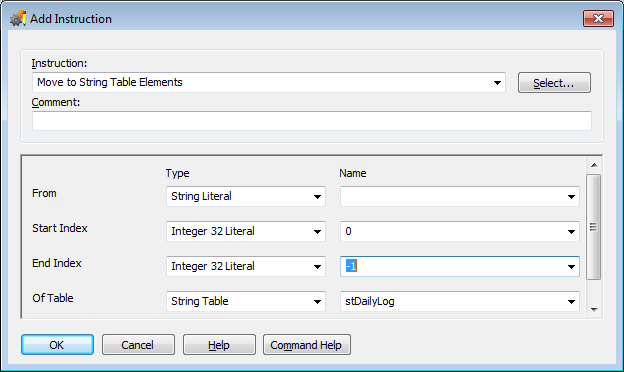The height and width of the screenshot is (372, 624).
Task: Open the Start Index Name dropdown arrow
Action: click(x=571, y=232)
